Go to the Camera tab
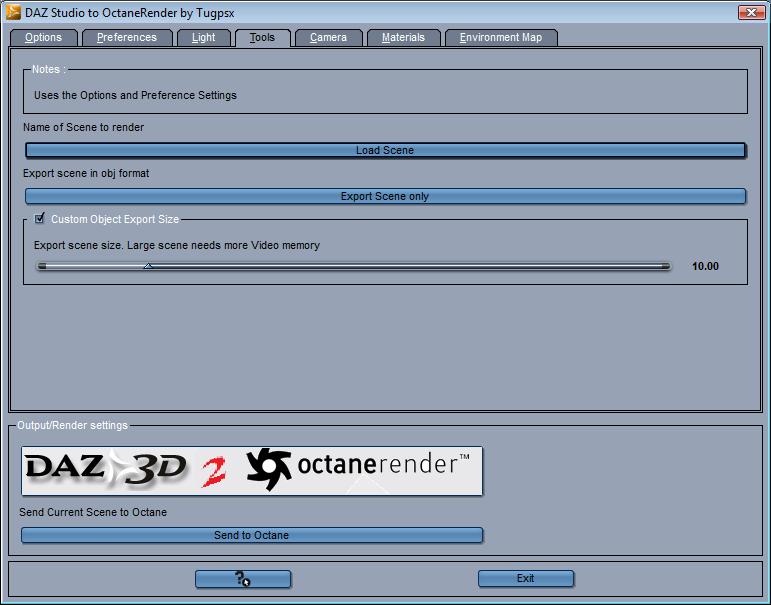Viewport: 771px width, 605px height. pos(328,37)
